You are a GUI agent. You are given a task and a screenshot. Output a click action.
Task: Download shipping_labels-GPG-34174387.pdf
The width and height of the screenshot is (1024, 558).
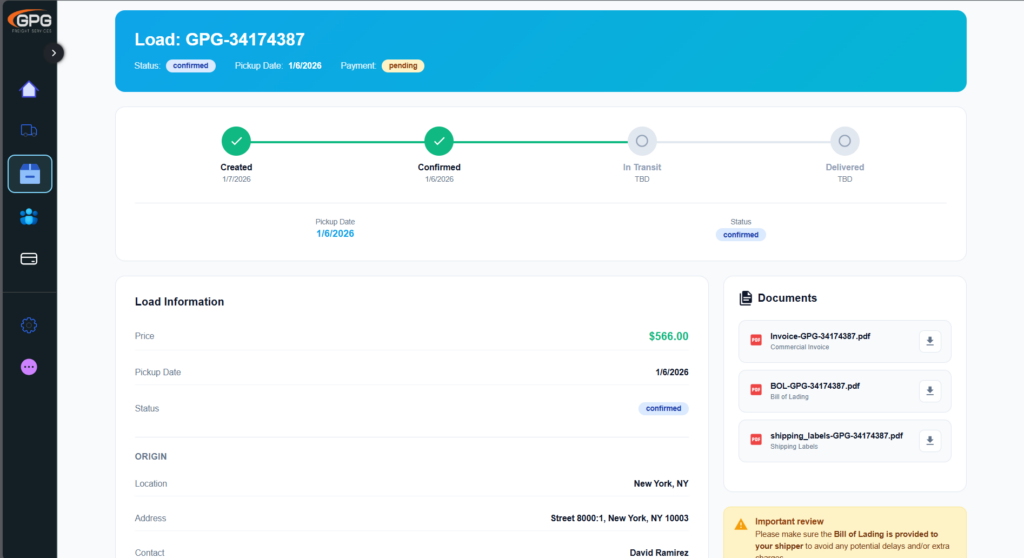pos(930,441)
